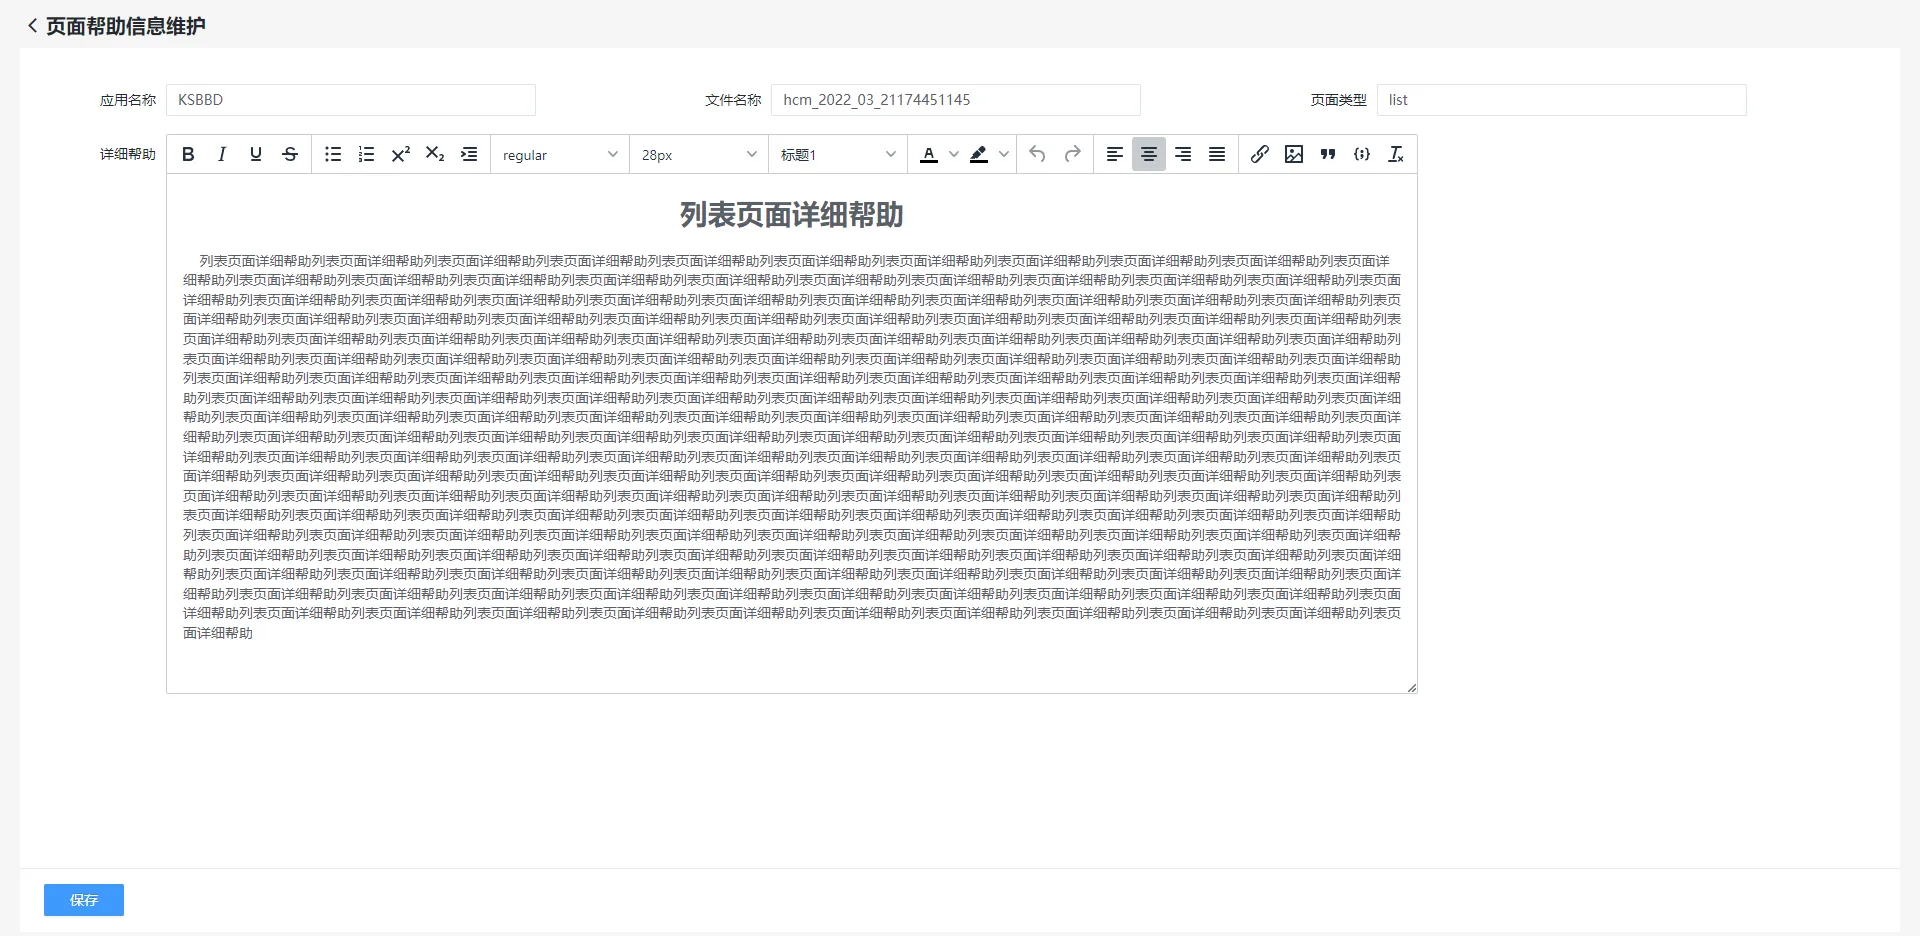Open the font family dropdown showing regular
This screenshot has height=936, width=1920.
(560, 155)
